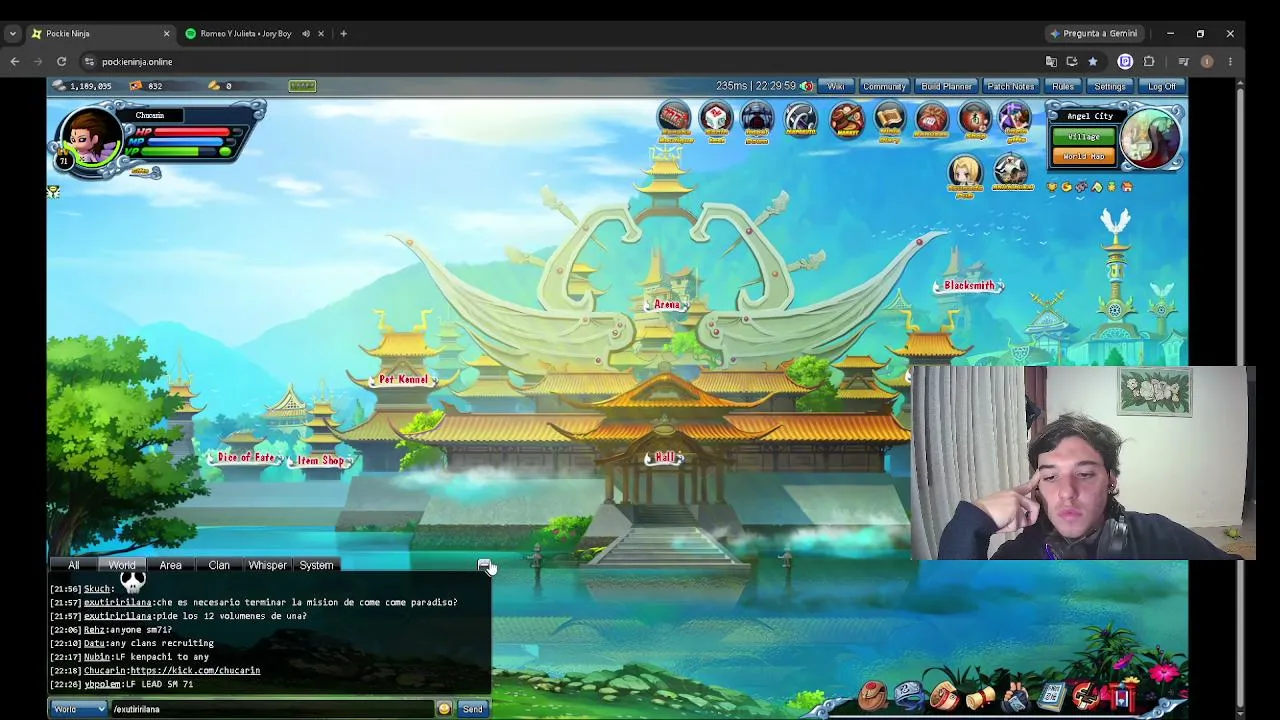Open a new browser tab

(343, 33)
